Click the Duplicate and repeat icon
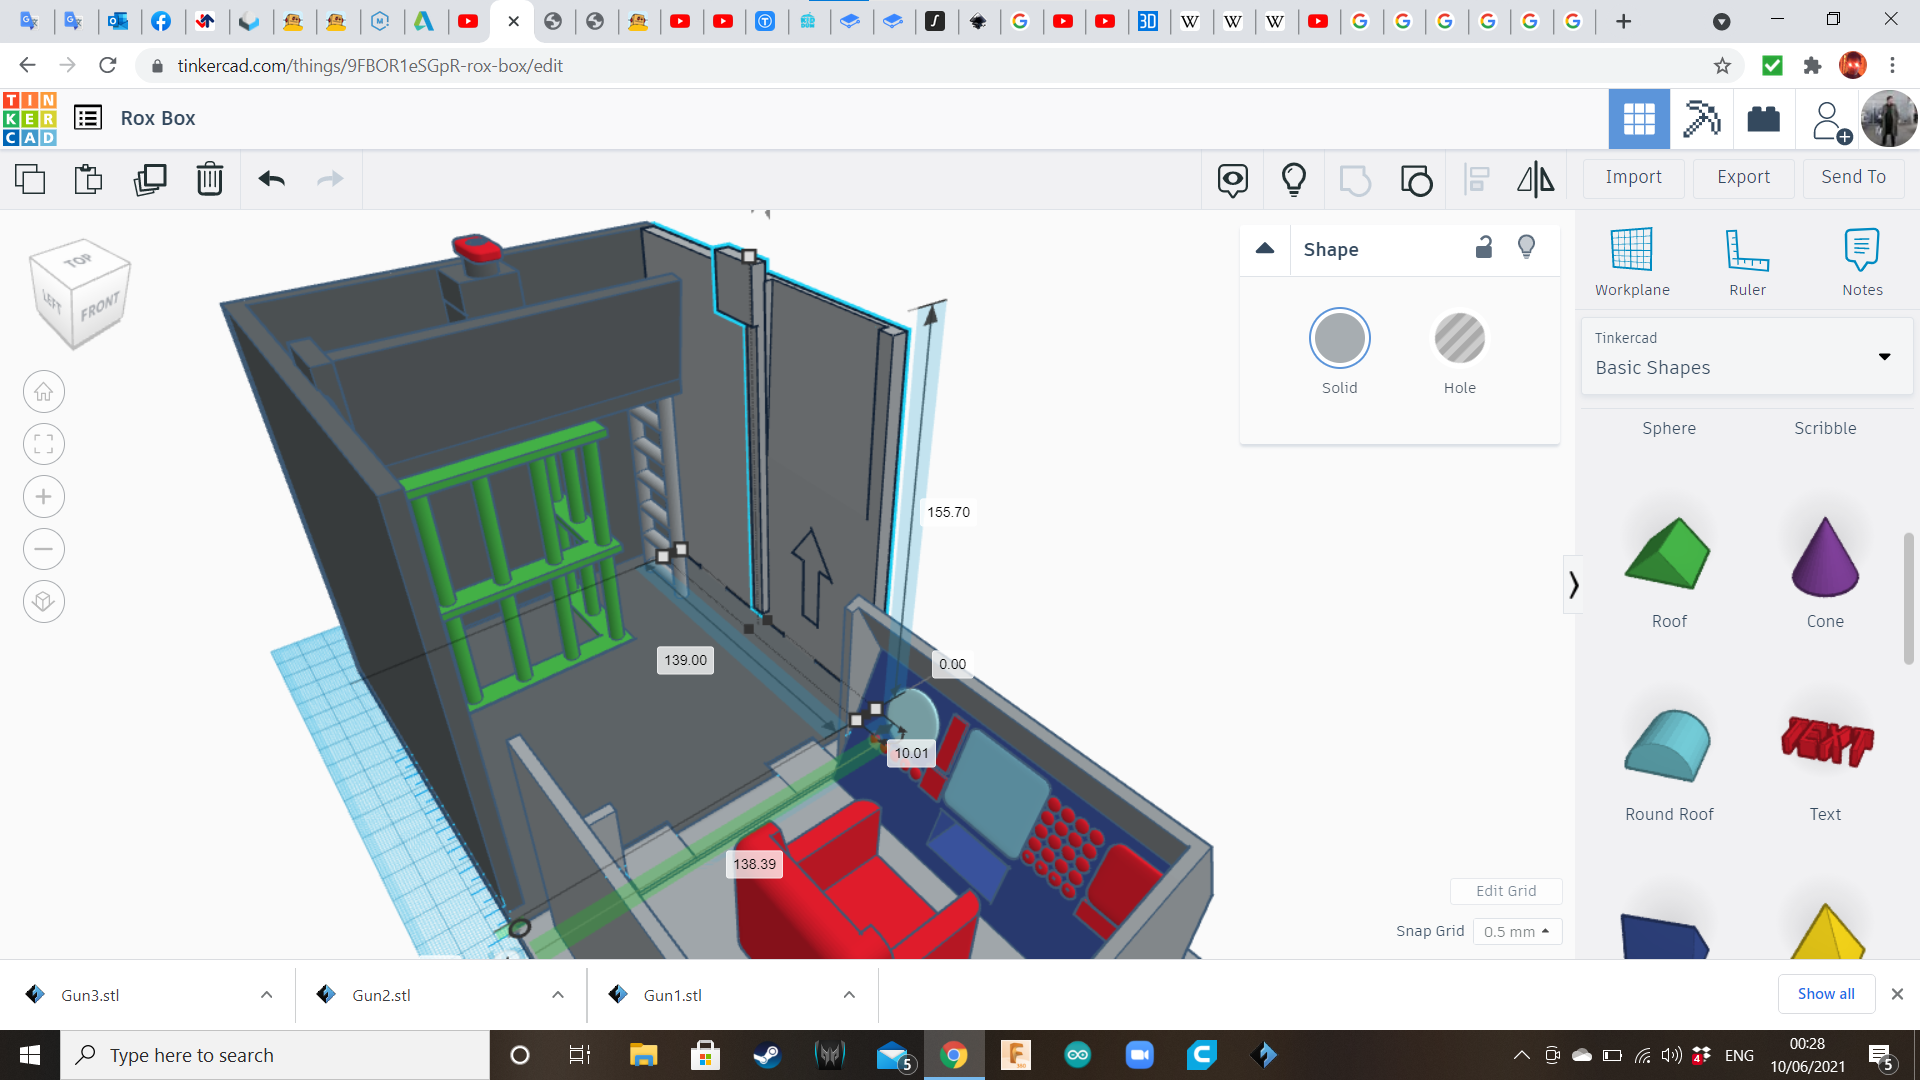 [150, 180]
